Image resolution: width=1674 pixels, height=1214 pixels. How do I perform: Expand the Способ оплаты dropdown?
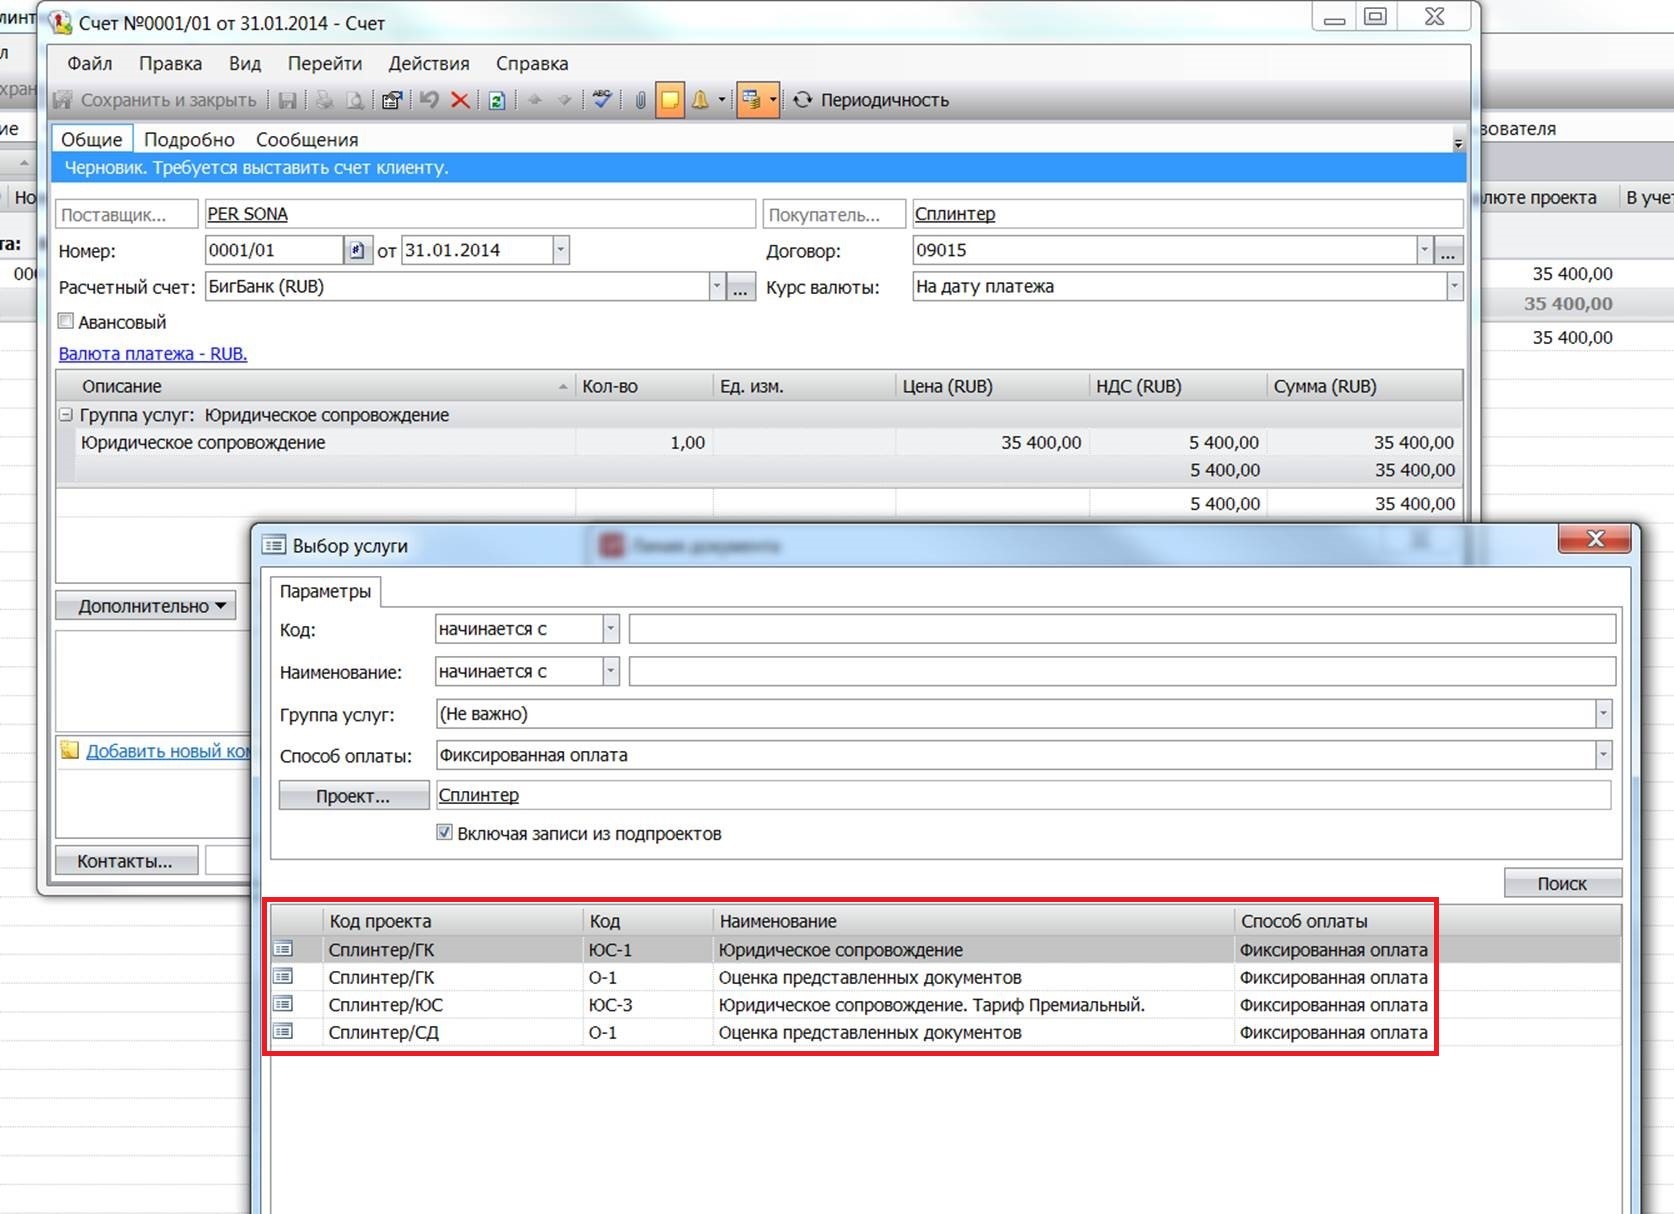pos(1603,755)
